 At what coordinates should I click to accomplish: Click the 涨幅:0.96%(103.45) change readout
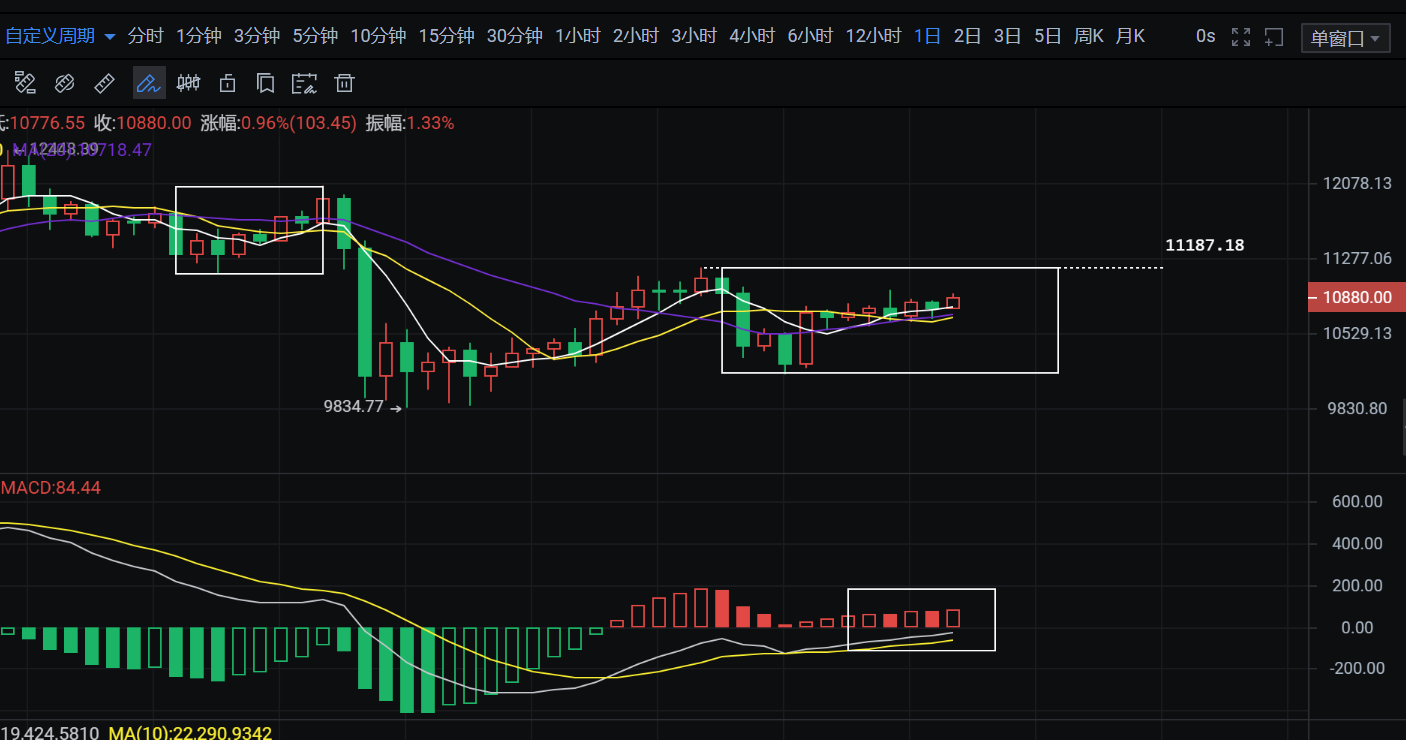[x=279, y=123]
